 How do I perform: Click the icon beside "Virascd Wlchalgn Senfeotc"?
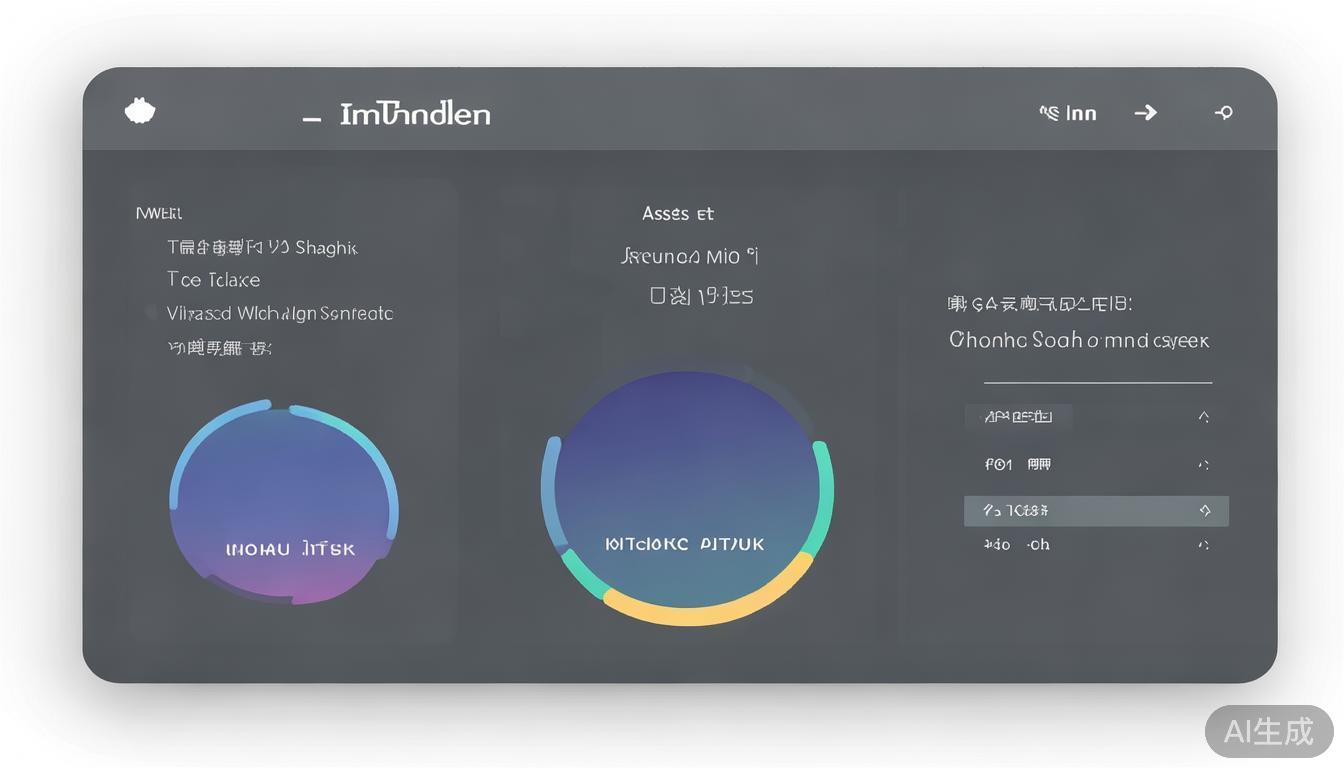point(152,312)
